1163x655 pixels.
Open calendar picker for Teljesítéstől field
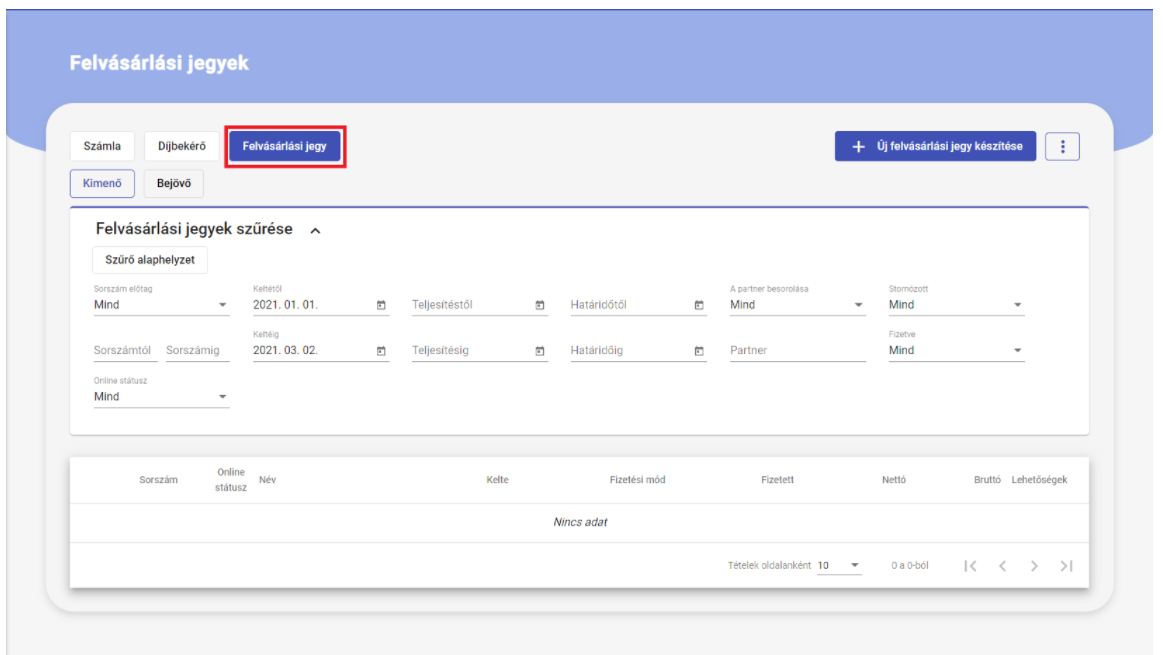(x=540, y=305)
